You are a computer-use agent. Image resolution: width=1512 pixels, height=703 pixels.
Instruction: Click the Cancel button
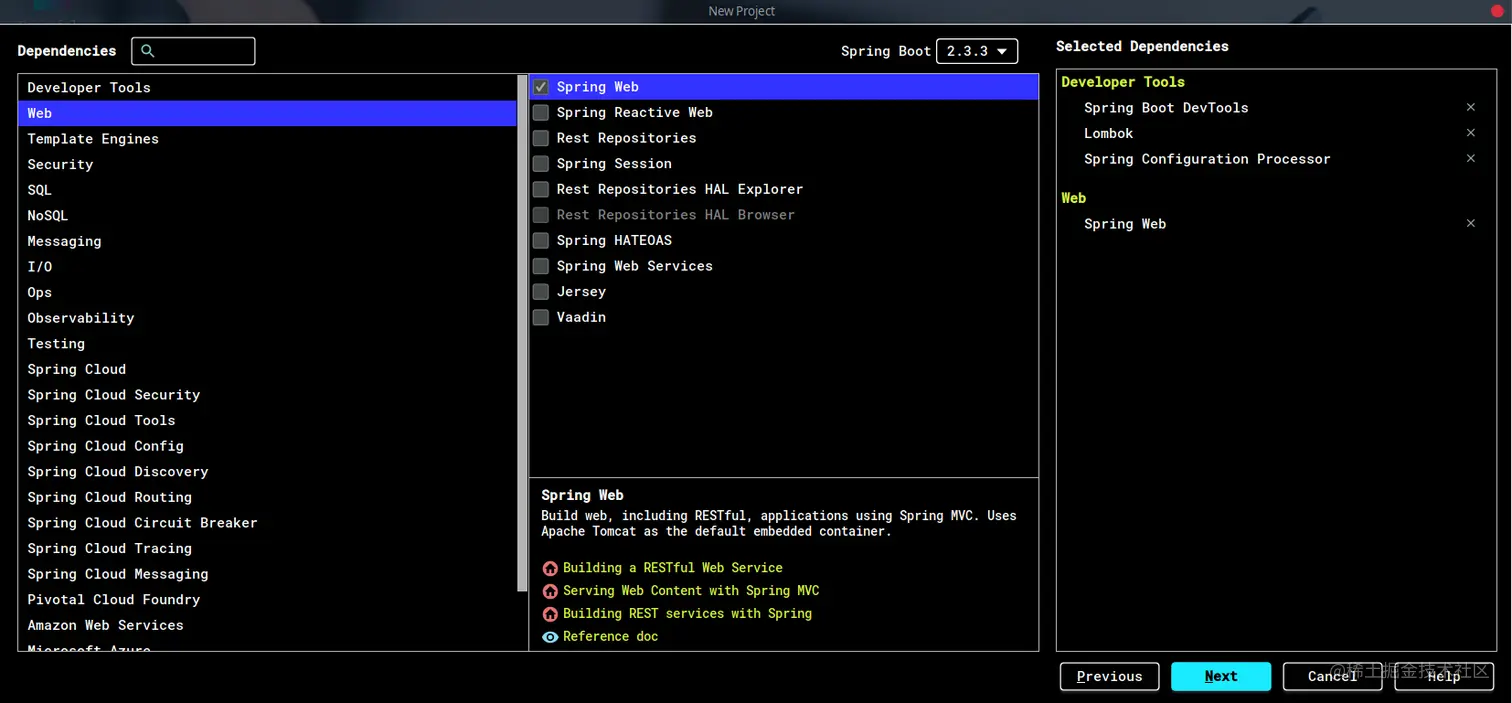point(1332,676)
